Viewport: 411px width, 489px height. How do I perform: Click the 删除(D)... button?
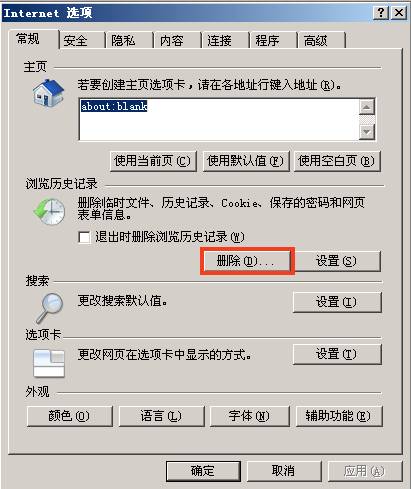pos(247,261)
